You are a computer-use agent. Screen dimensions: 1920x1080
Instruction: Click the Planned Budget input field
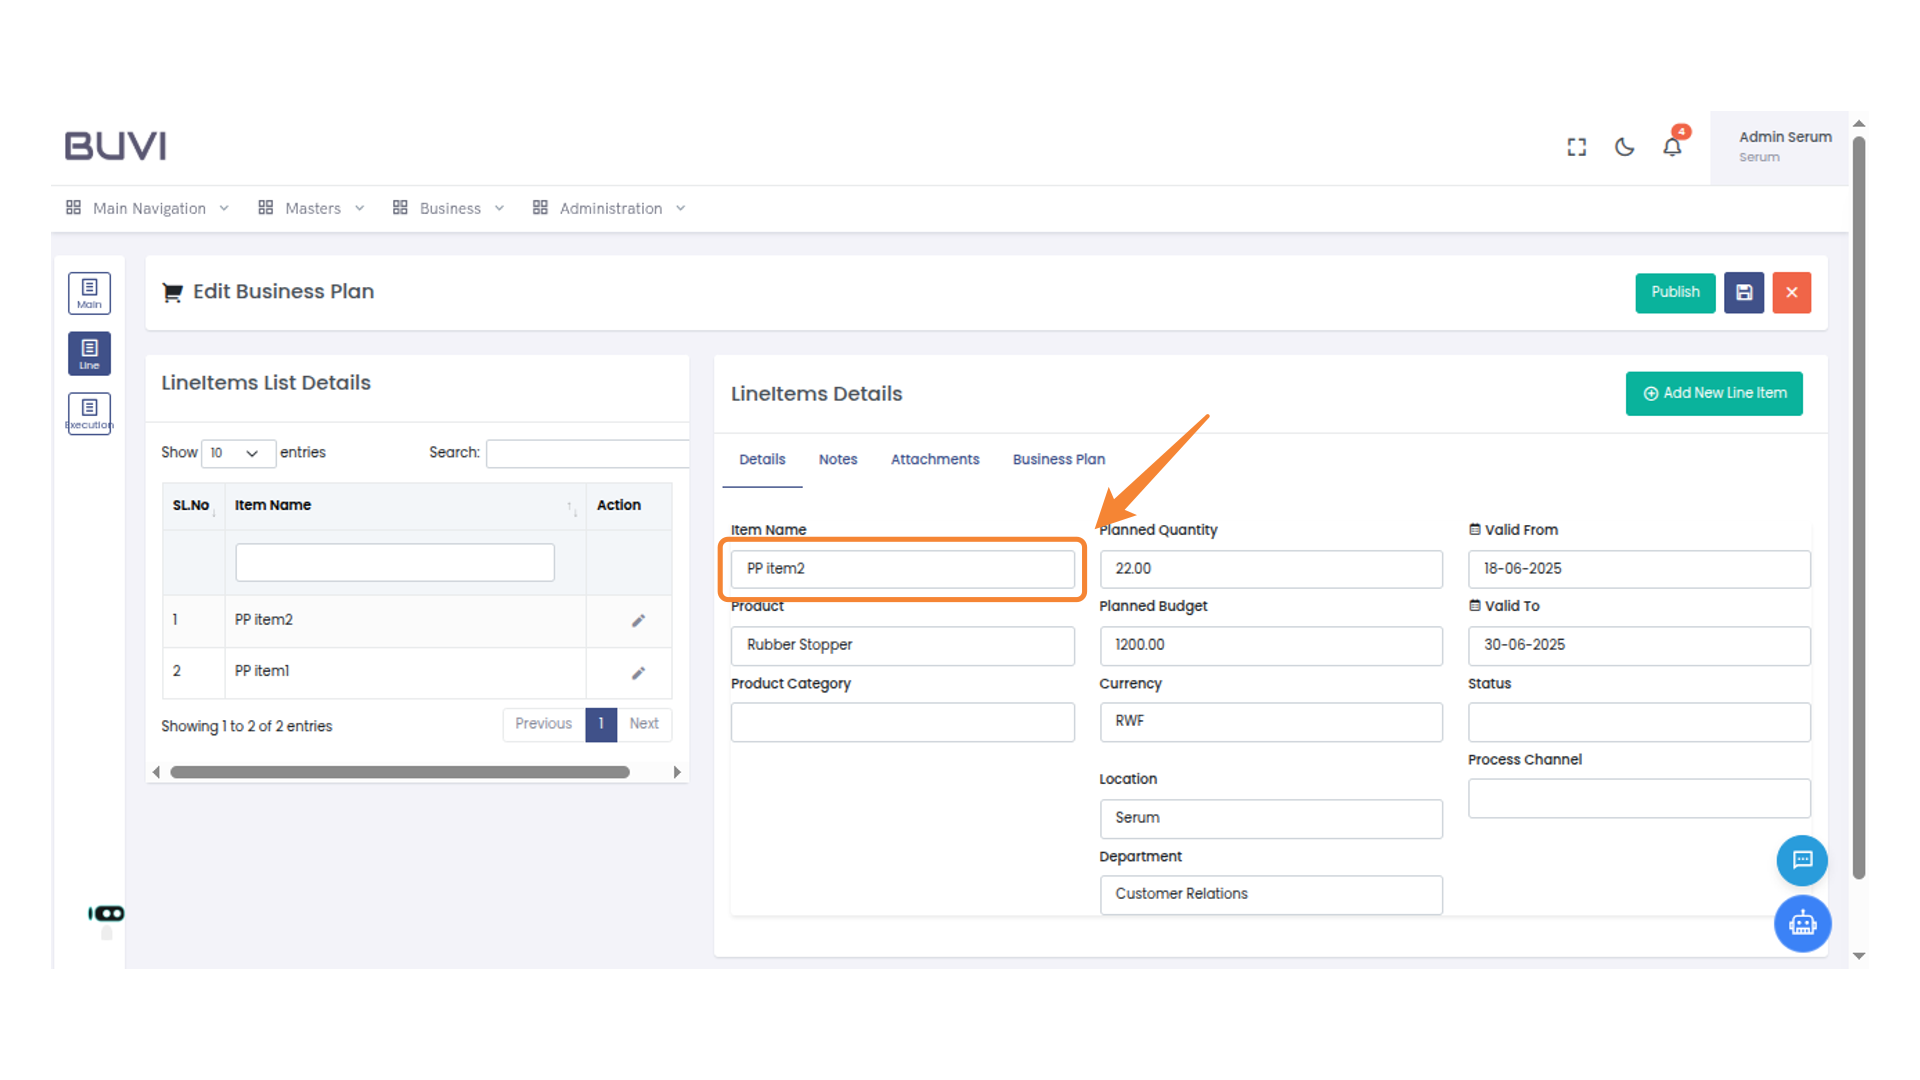[x=1270, y=645]
